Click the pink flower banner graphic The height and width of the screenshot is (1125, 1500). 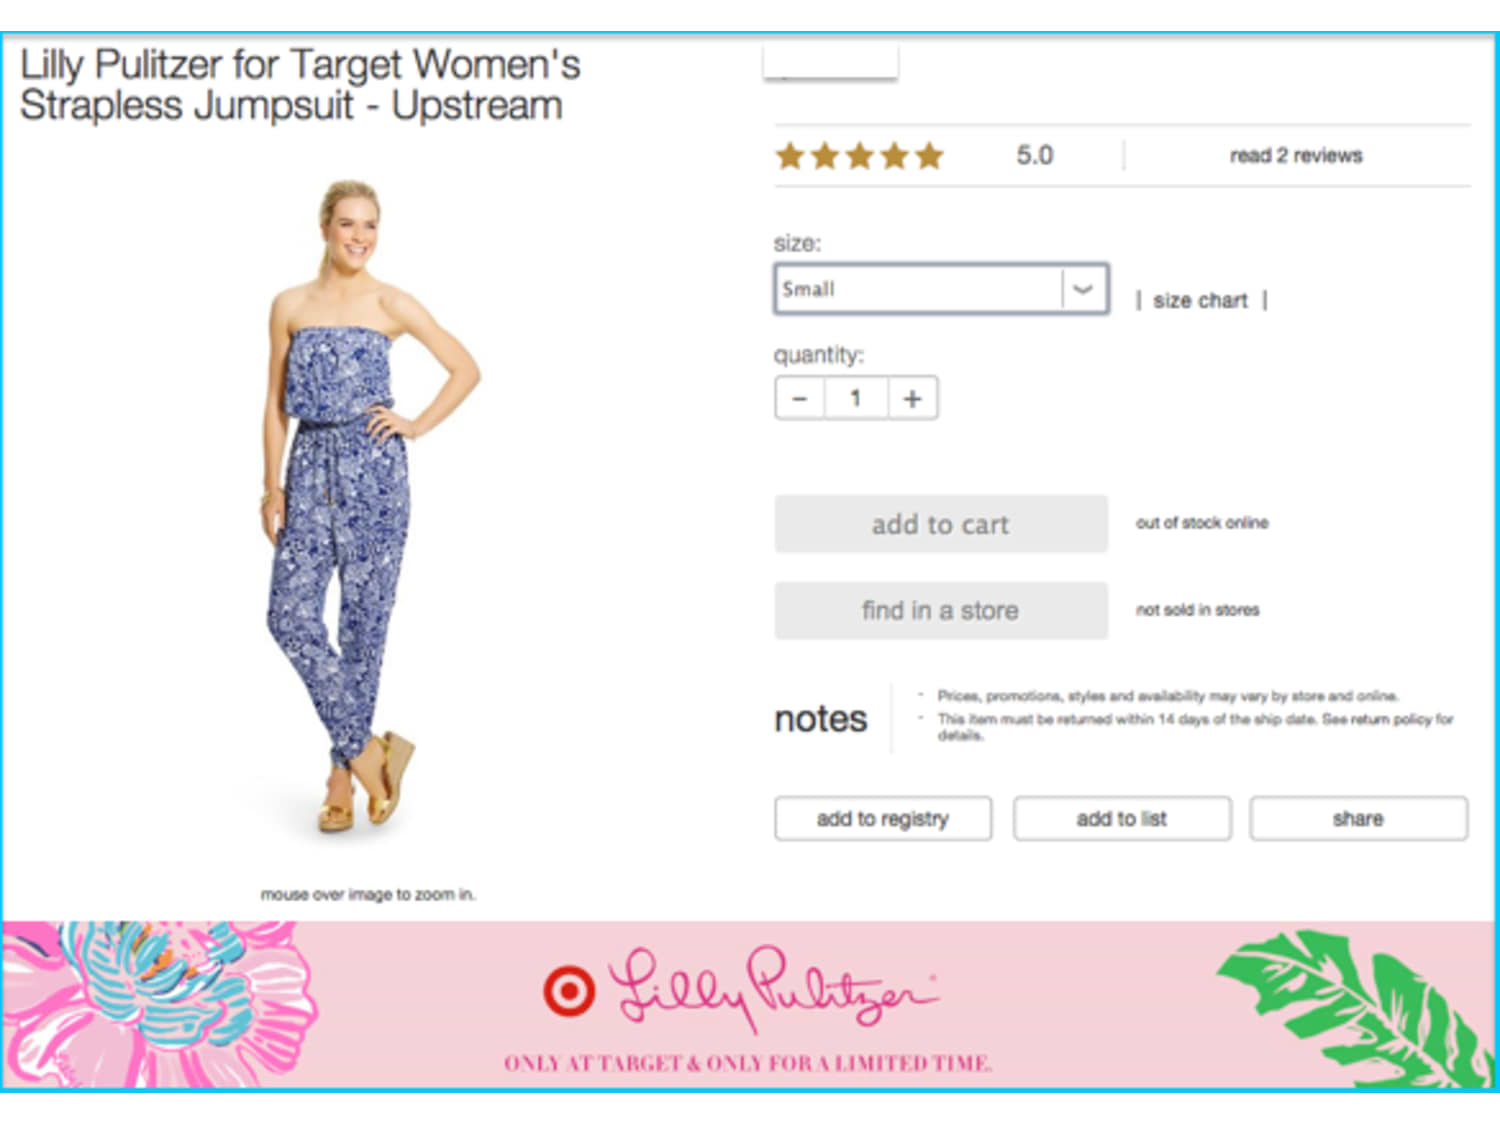158,1004
